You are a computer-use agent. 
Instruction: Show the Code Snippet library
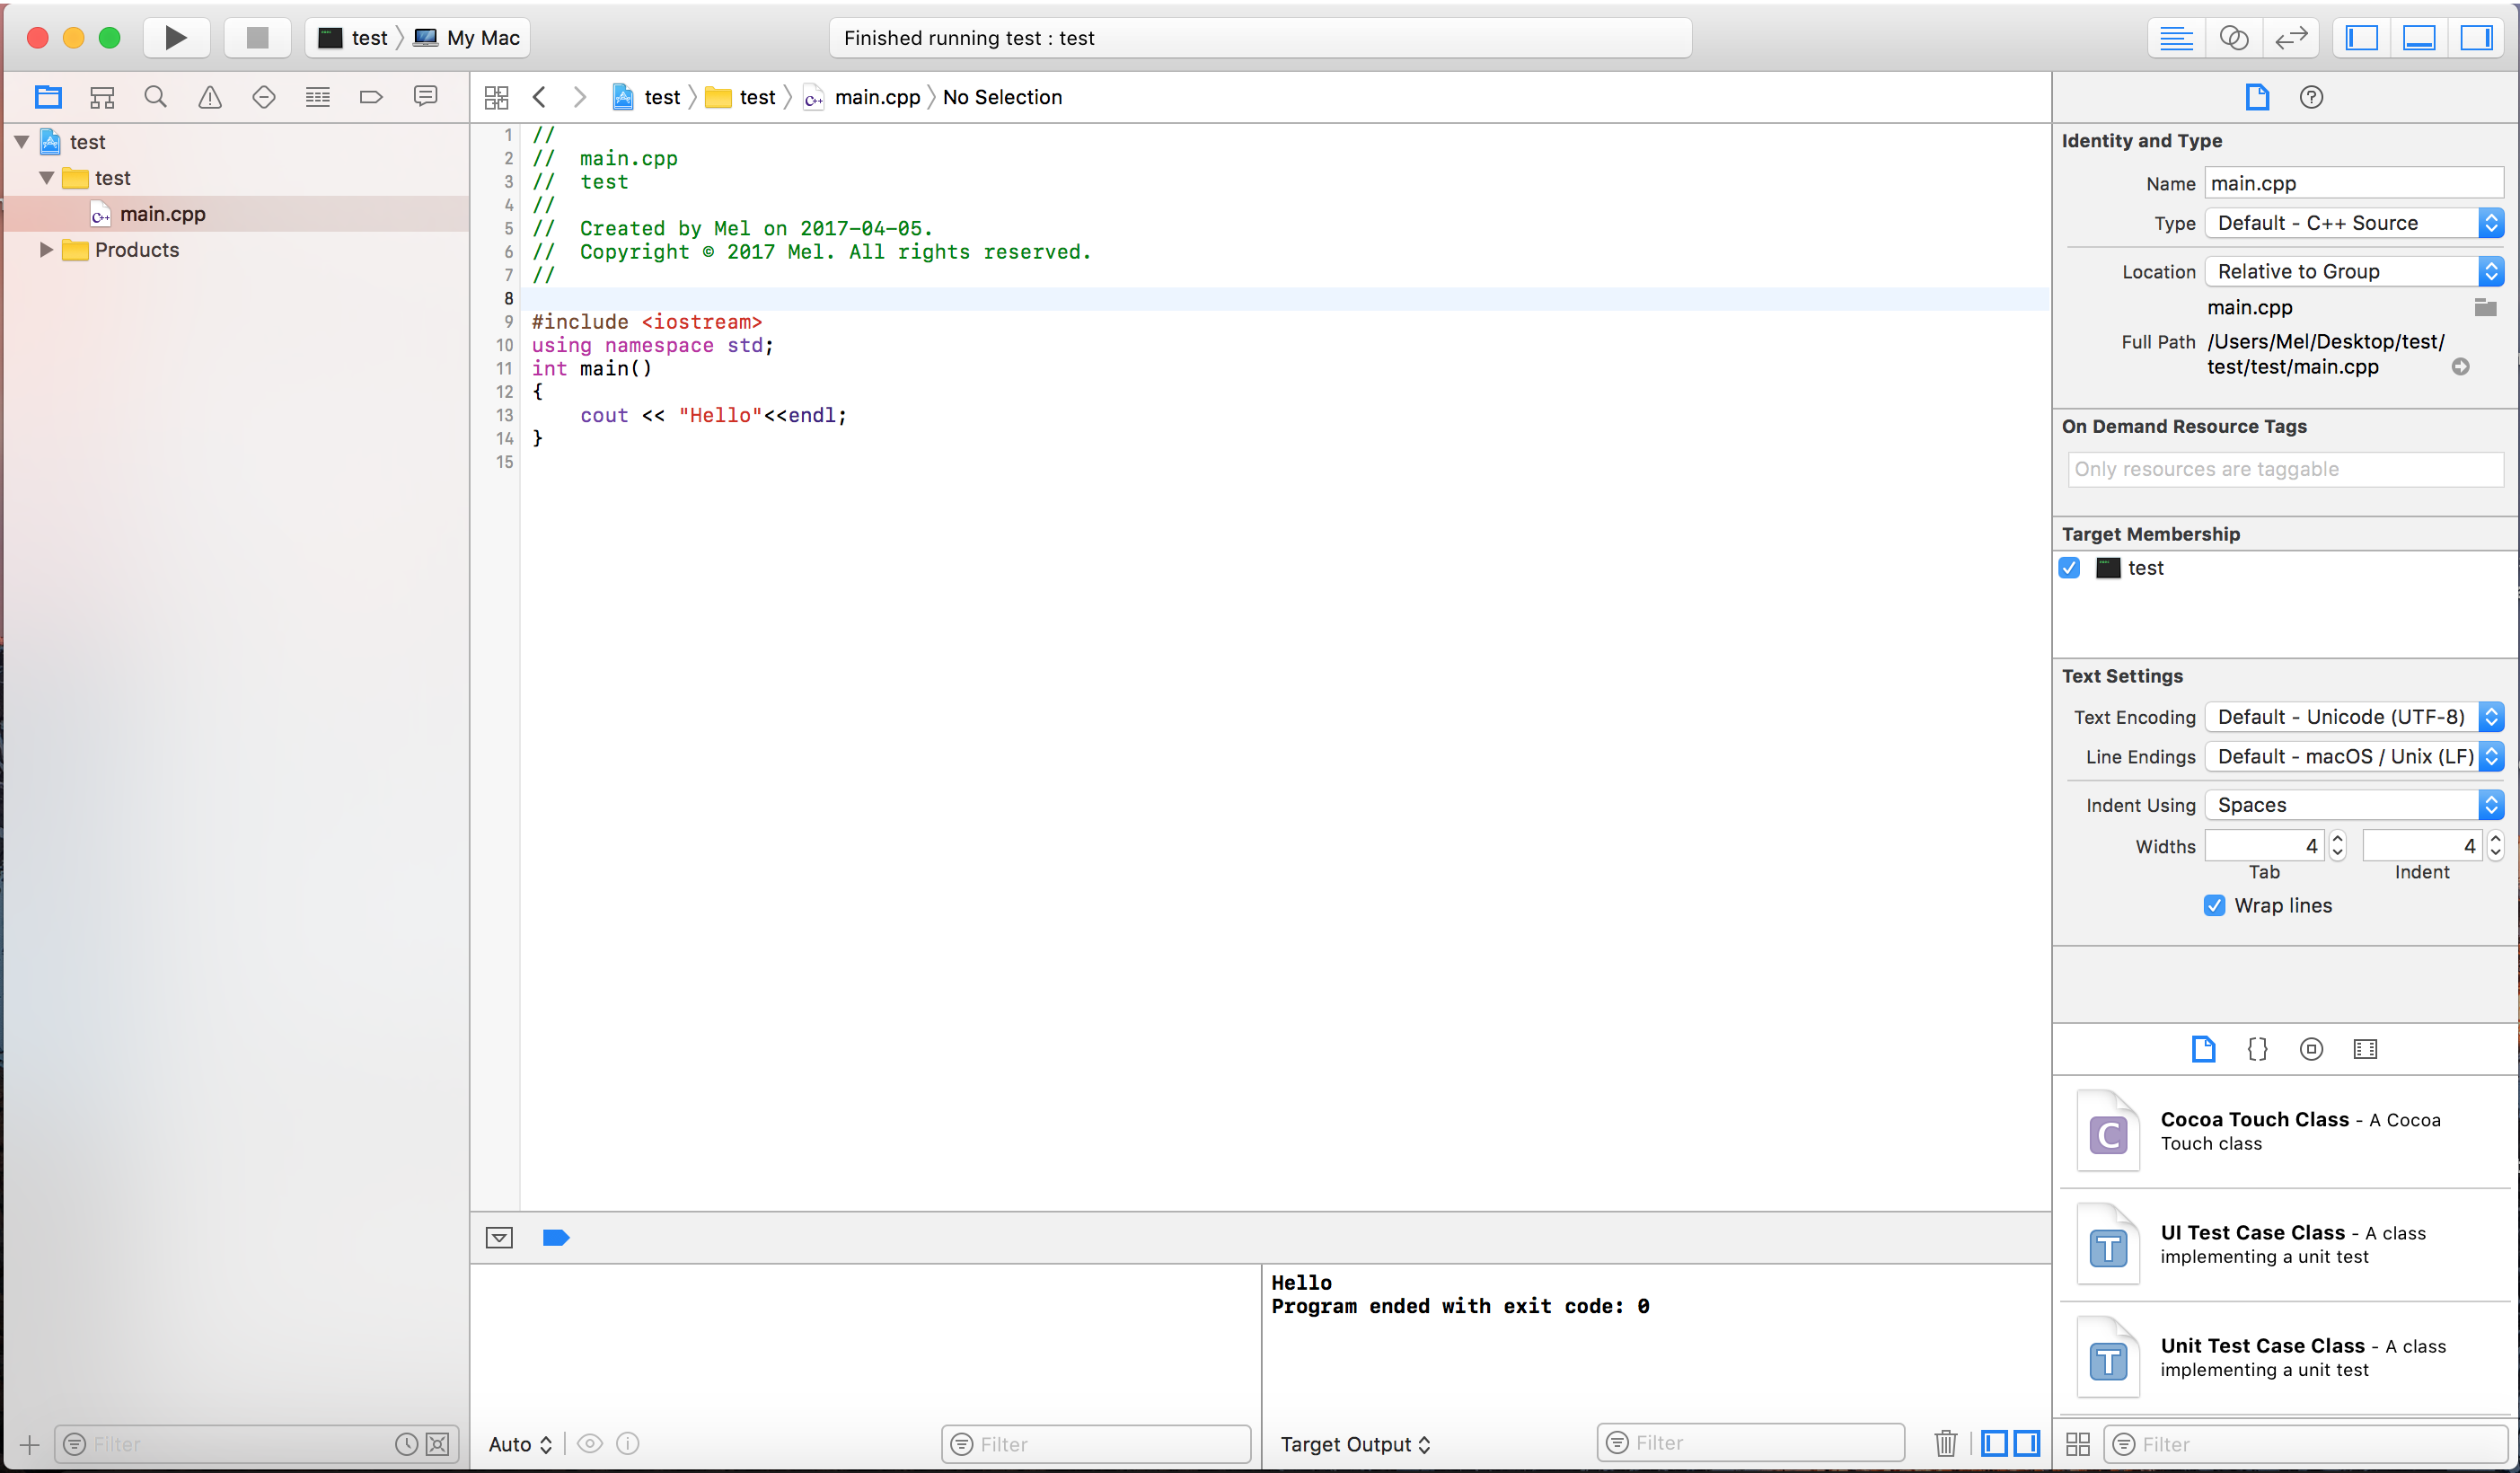point(2257,1049)
